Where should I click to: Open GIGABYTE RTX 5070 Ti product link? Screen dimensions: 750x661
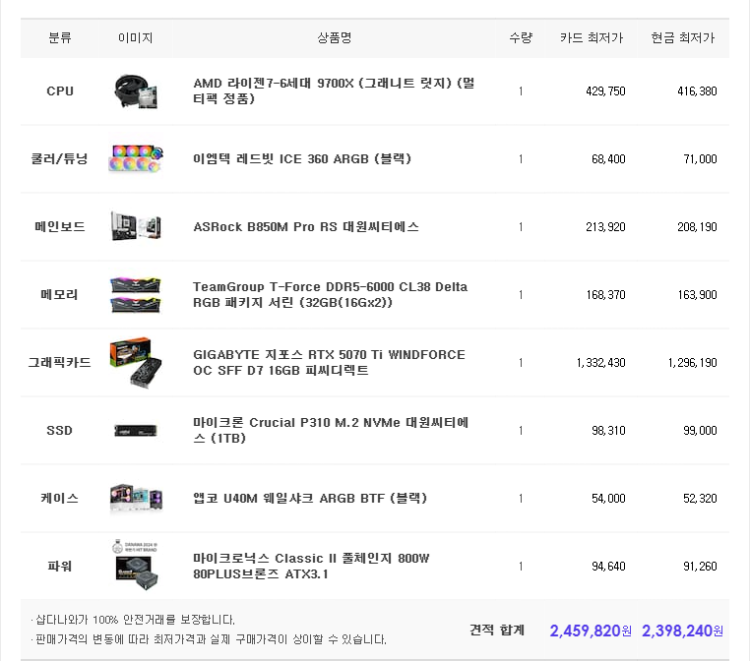329,362
